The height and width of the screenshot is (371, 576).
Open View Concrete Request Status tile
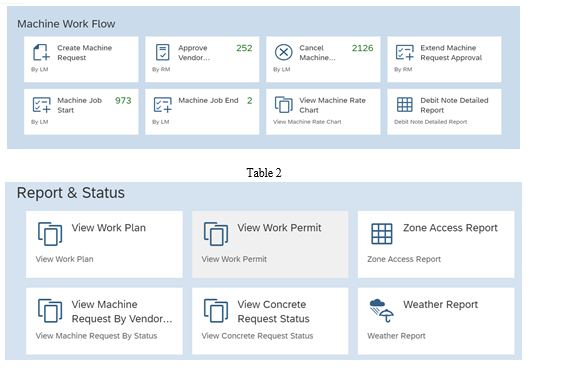(x=270, y=321)
